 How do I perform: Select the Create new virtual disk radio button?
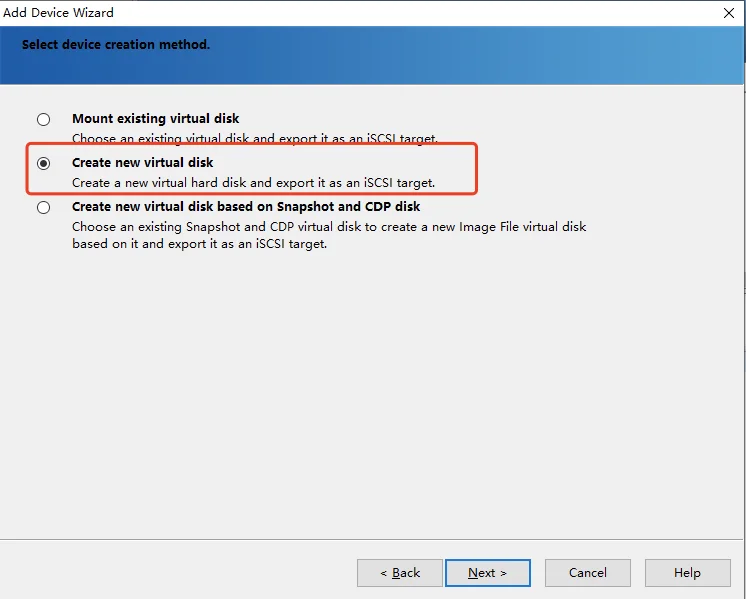(x=43, y=163)
